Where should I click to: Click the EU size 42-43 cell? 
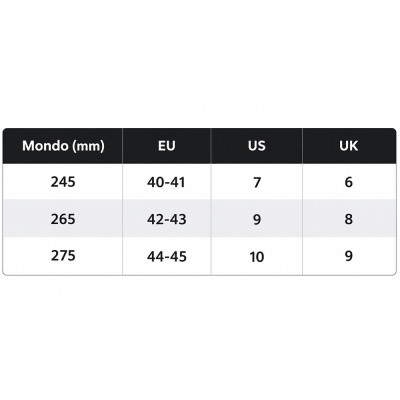pyautogui.click(x=167, y=219)
